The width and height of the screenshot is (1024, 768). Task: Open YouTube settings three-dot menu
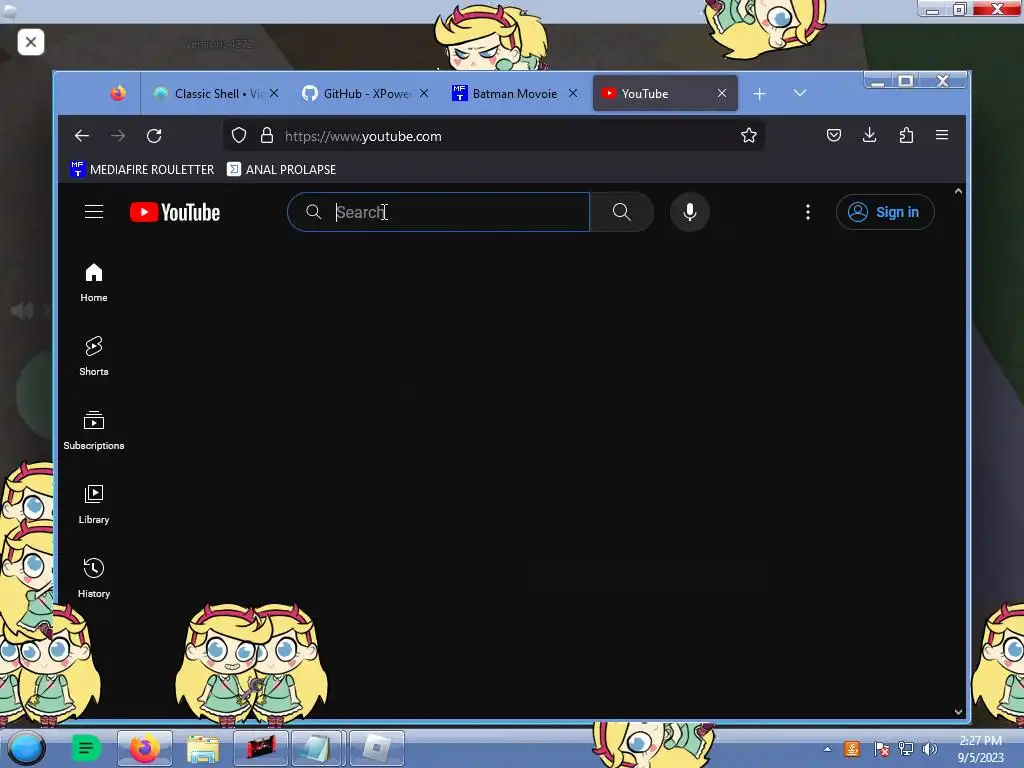[808, 212]
